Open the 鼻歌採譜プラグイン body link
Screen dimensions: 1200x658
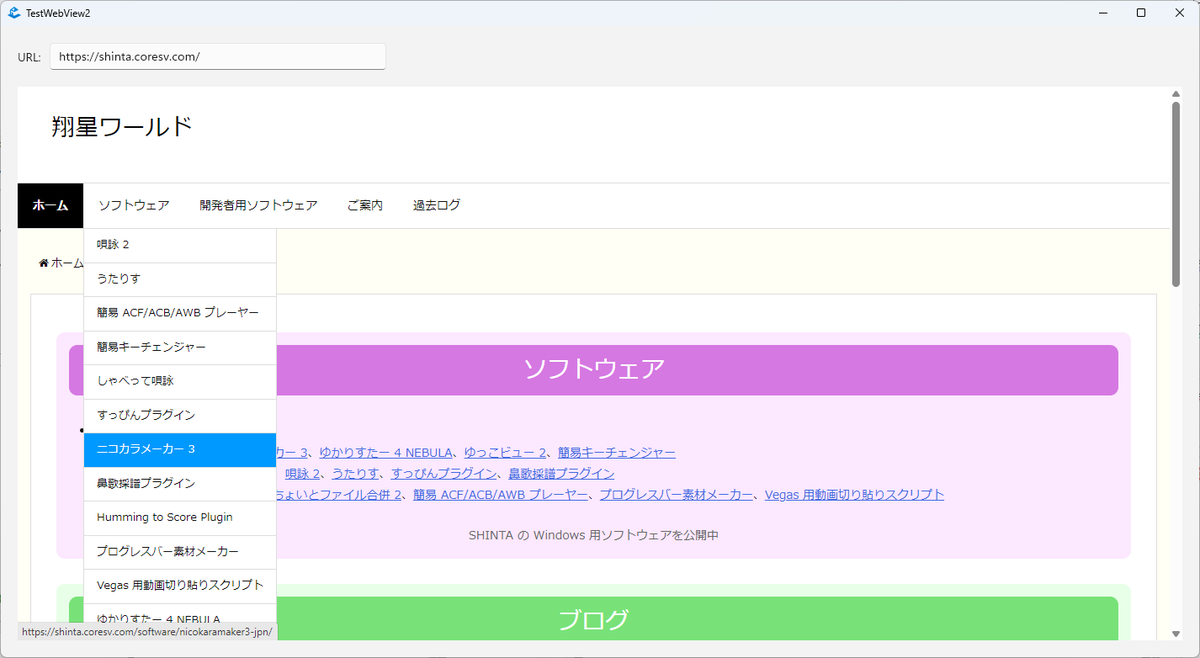click(561, 474)
